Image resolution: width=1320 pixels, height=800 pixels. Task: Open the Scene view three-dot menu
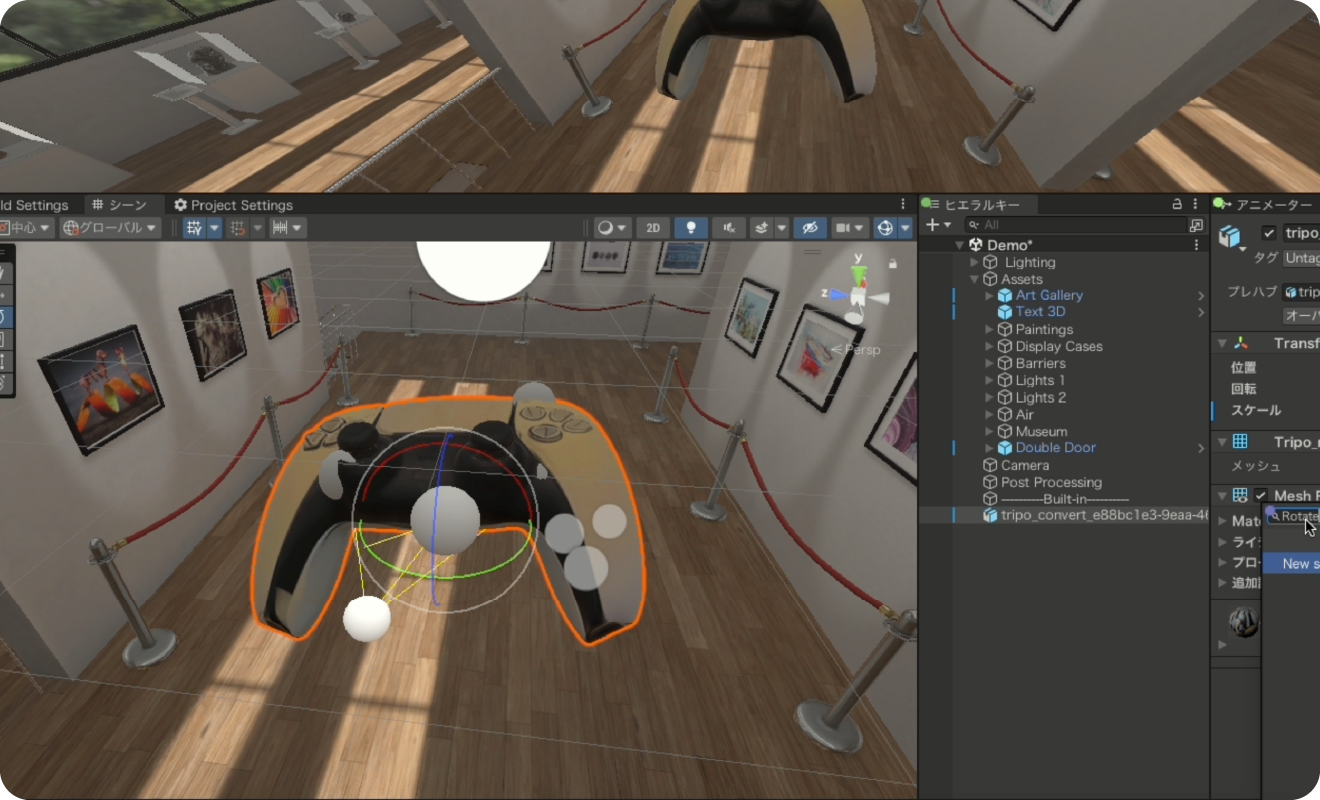click(903, 204)
